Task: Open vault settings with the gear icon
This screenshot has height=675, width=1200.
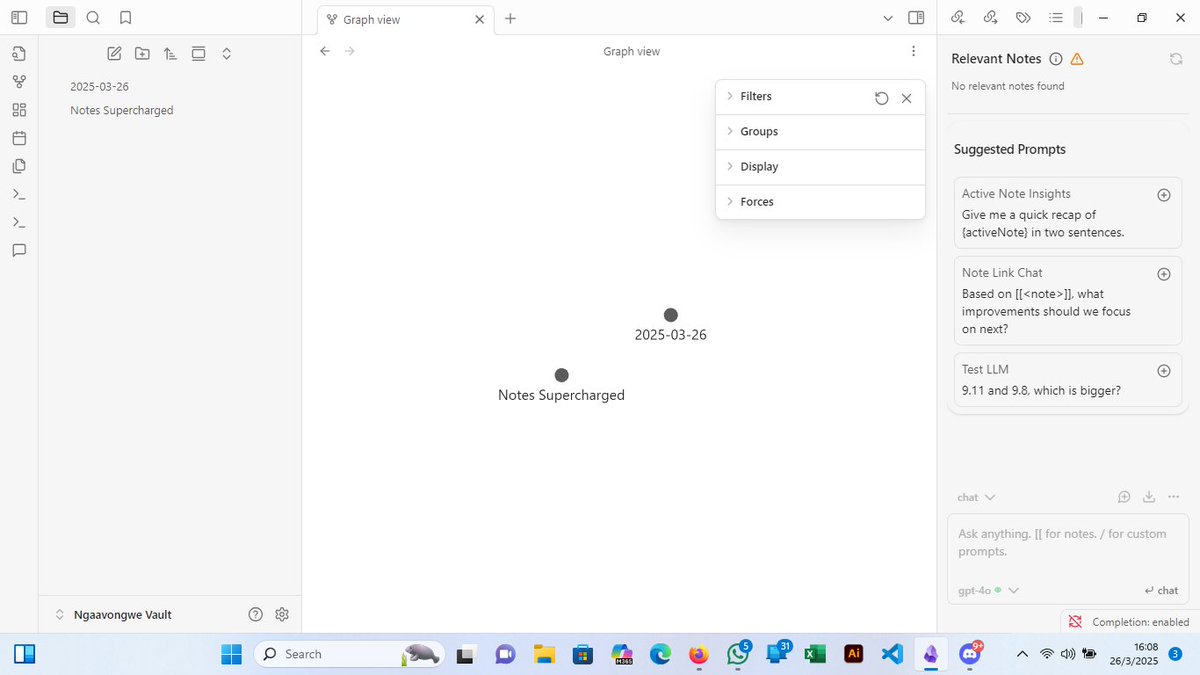Action: (282, 614)
